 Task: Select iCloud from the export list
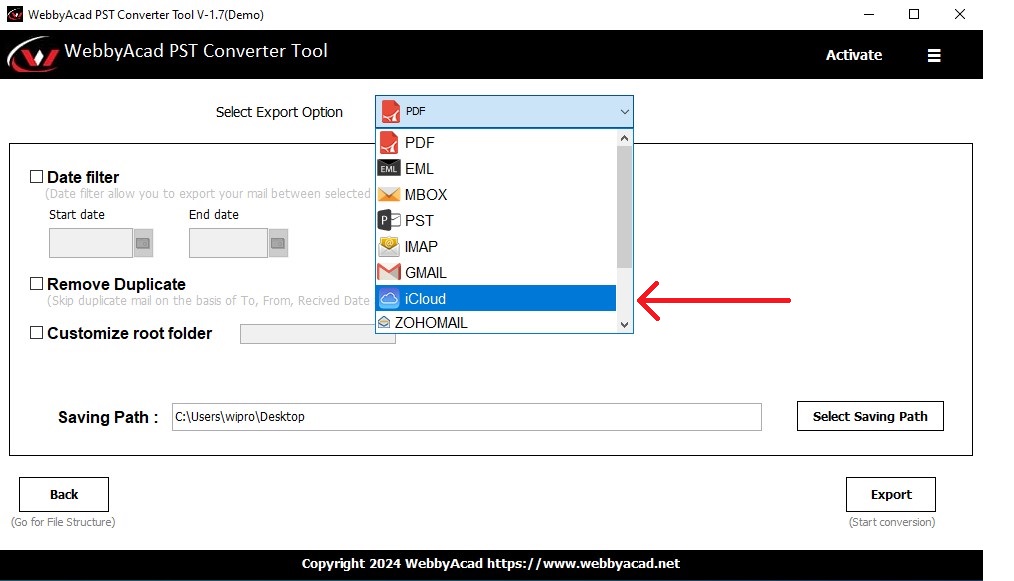click(496, 298)
